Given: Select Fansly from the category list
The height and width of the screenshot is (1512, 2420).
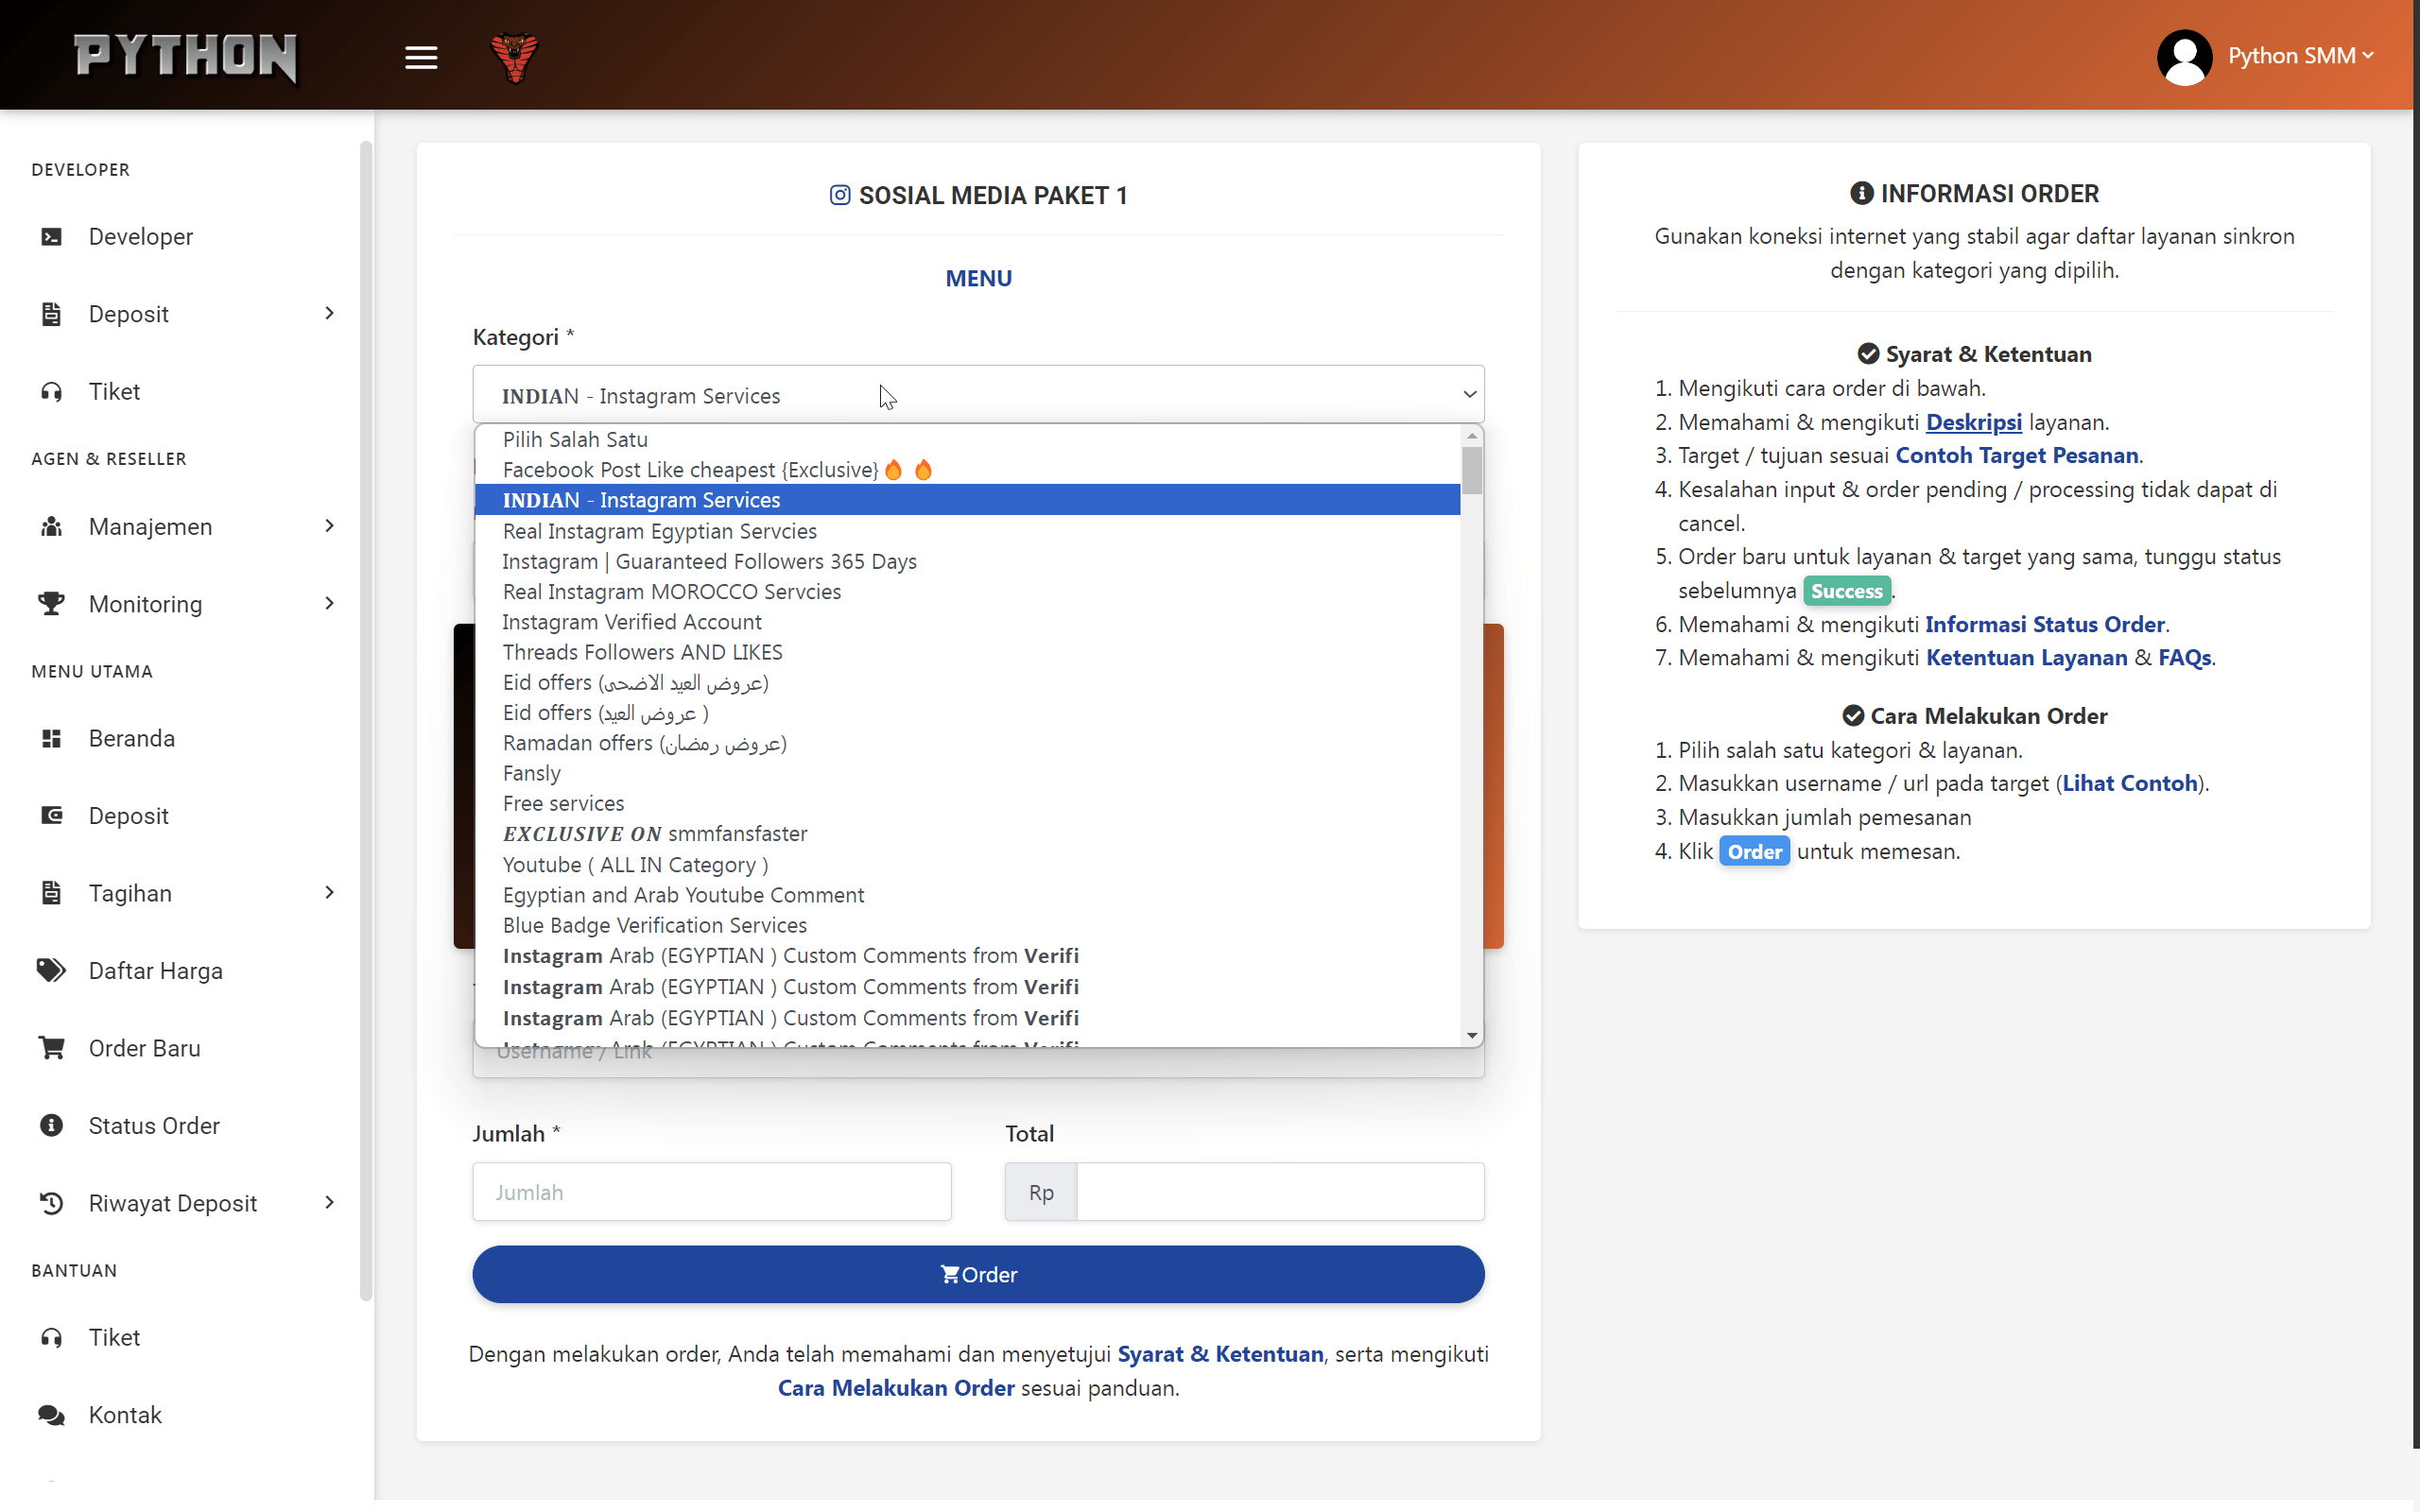Looking at the screenshot, I should tap(531, 772).
